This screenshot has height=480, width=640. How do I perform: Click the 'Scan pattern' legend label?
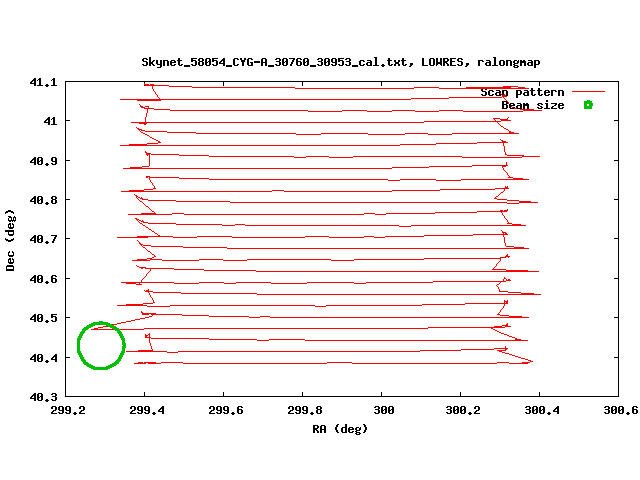coord(522,92)
